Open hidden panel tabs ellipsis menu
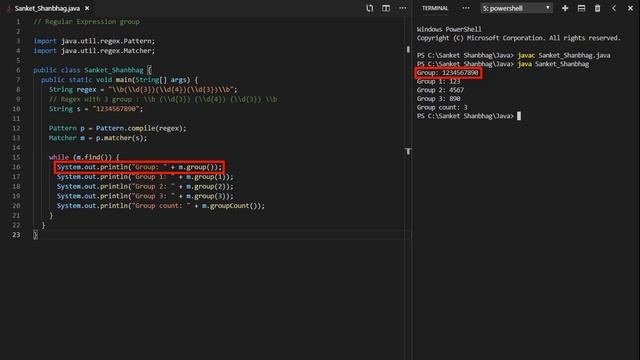640x360 pixels. click(466, 8)
